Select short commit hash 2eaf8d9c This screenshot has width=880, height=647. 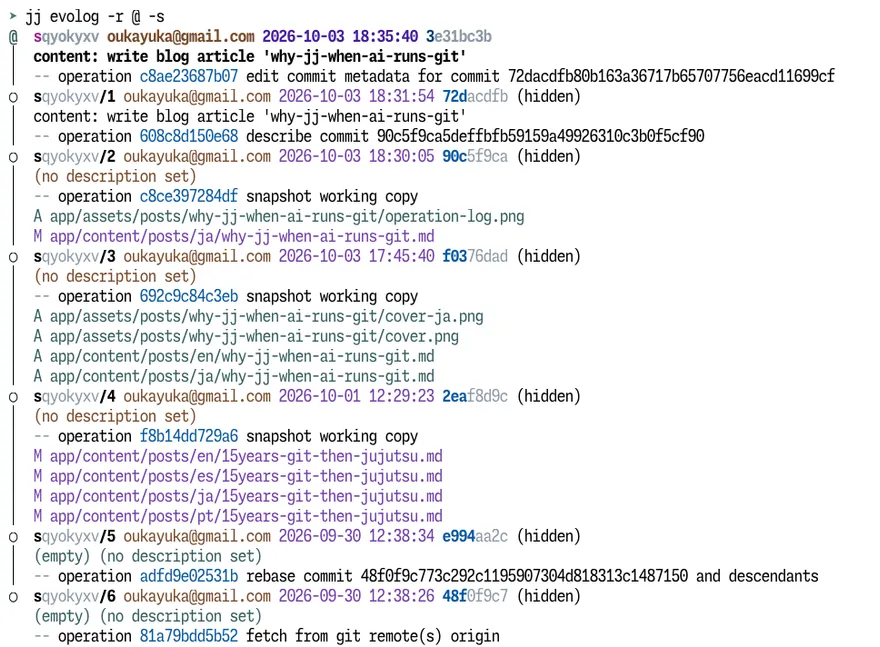(475, 397)
